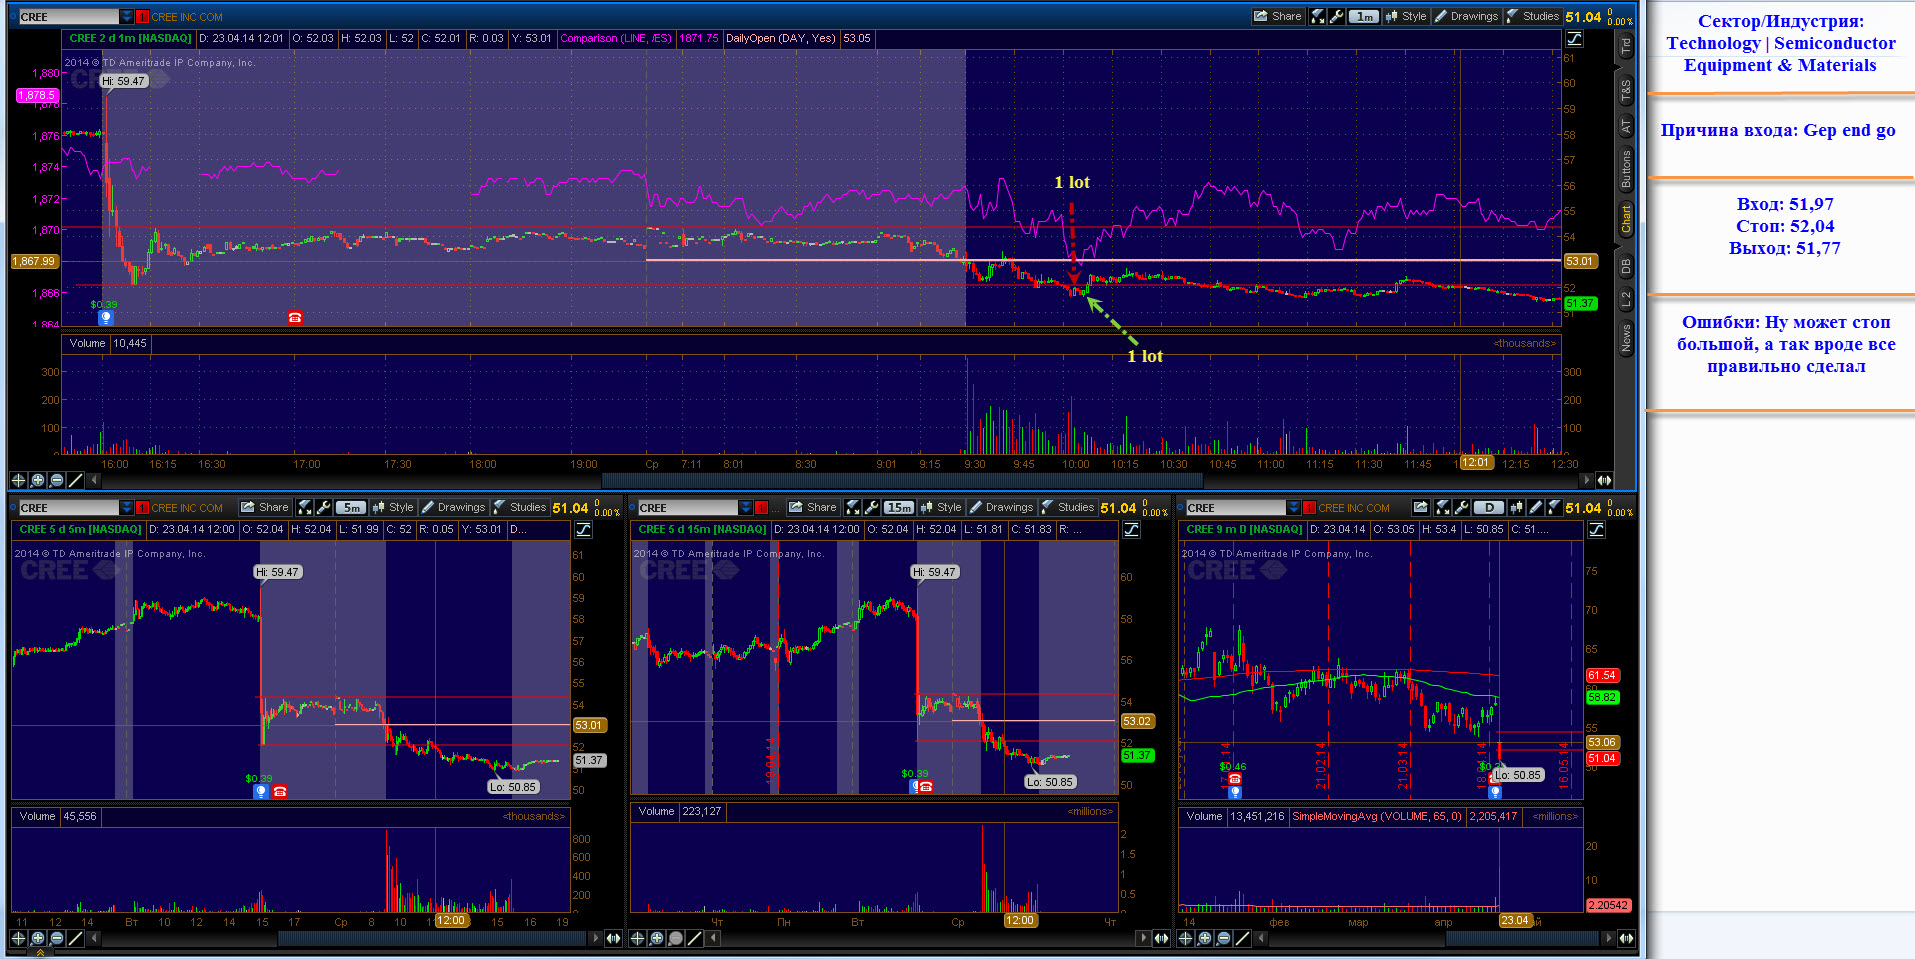Expand symbol dropdown in daily chart
Screen dimensions: 1915x959
coord(1293,507)
